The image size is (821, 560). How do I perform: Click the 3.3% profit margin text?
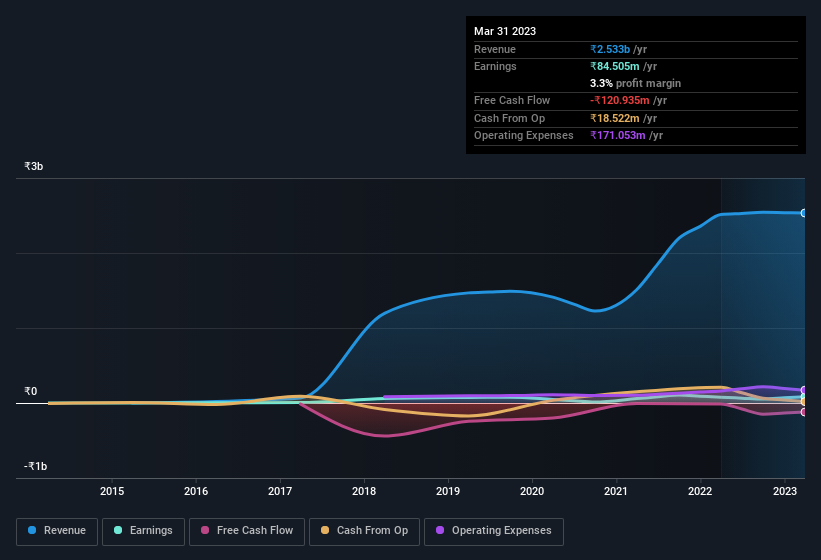click(x=636, y=83)
